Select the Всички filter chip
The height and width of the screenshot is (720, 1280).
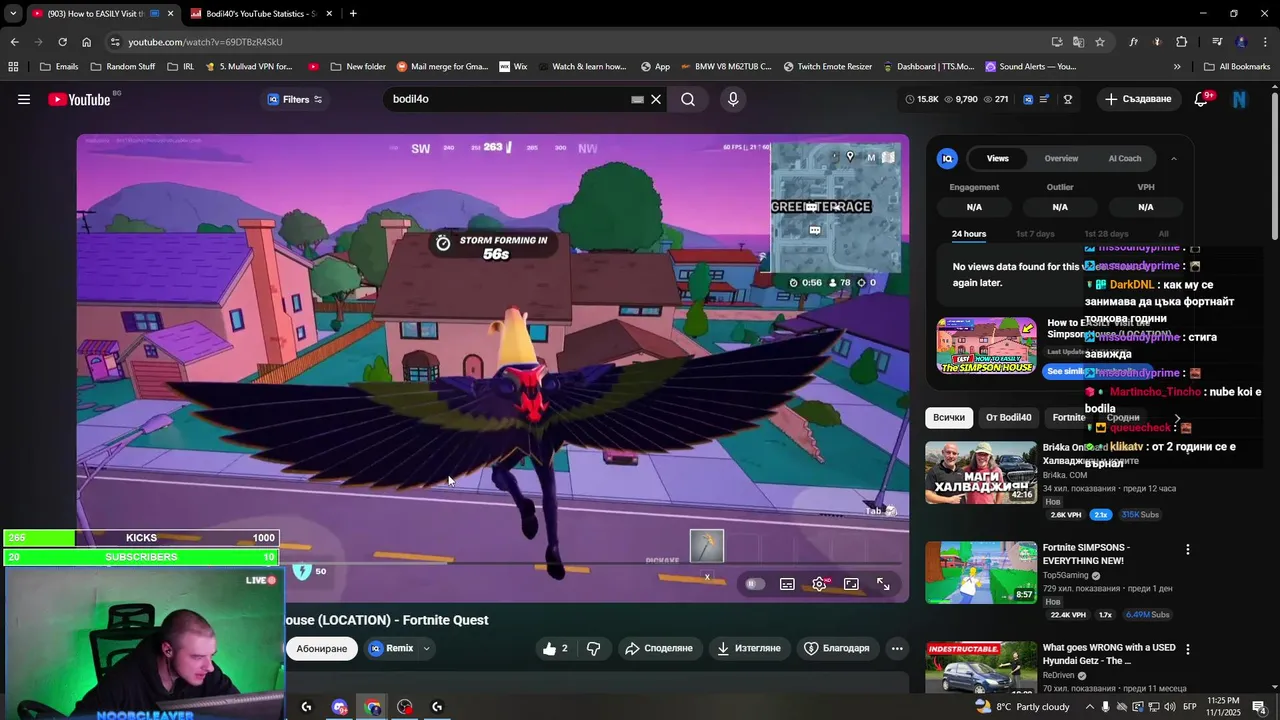pos(949,417)
